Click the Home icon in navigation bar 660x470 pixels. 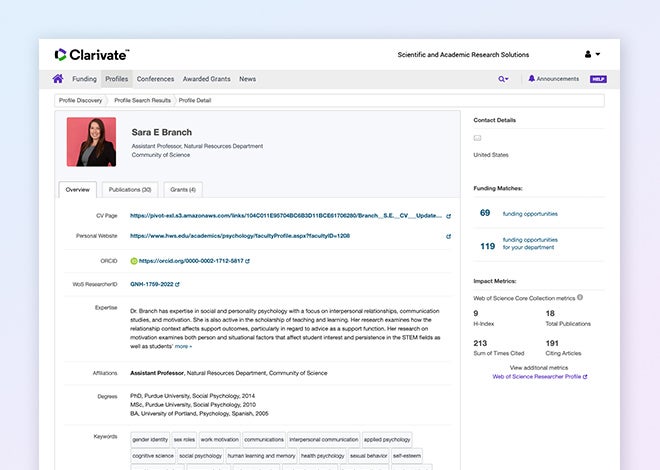[x=58, y=79]
